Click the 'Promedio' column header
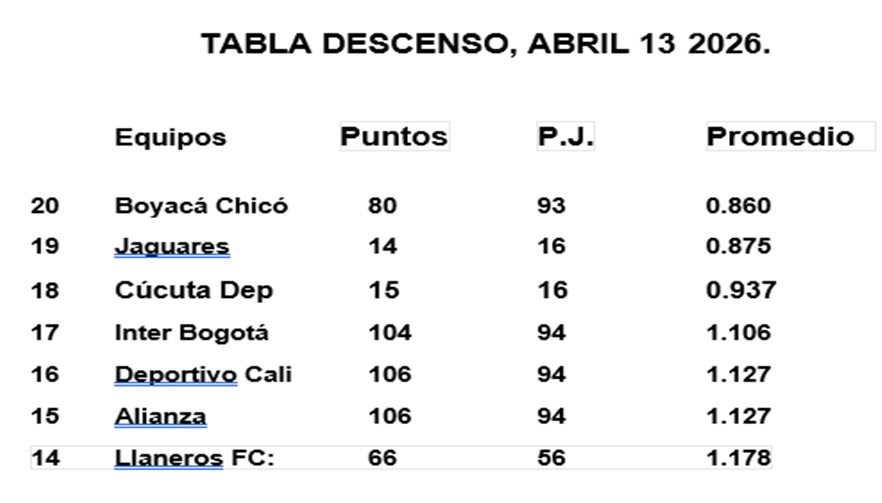The image size is (882, 503). coord(780,136)
